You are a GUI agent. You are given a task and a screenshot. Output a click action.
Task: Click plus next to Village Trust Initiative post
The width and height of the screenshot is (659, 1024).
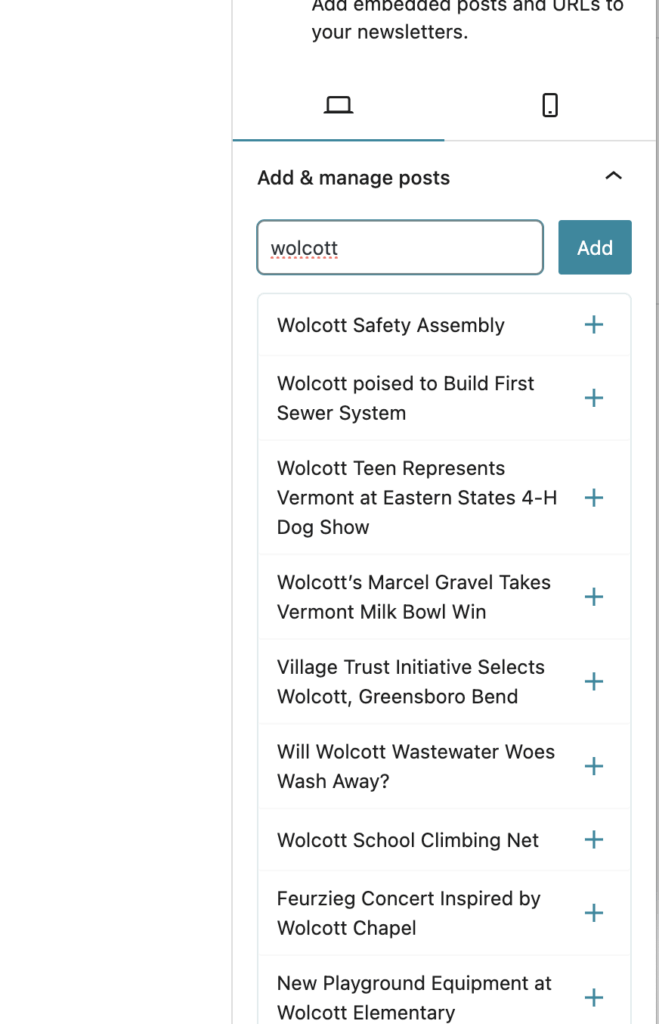pos(594,682)
